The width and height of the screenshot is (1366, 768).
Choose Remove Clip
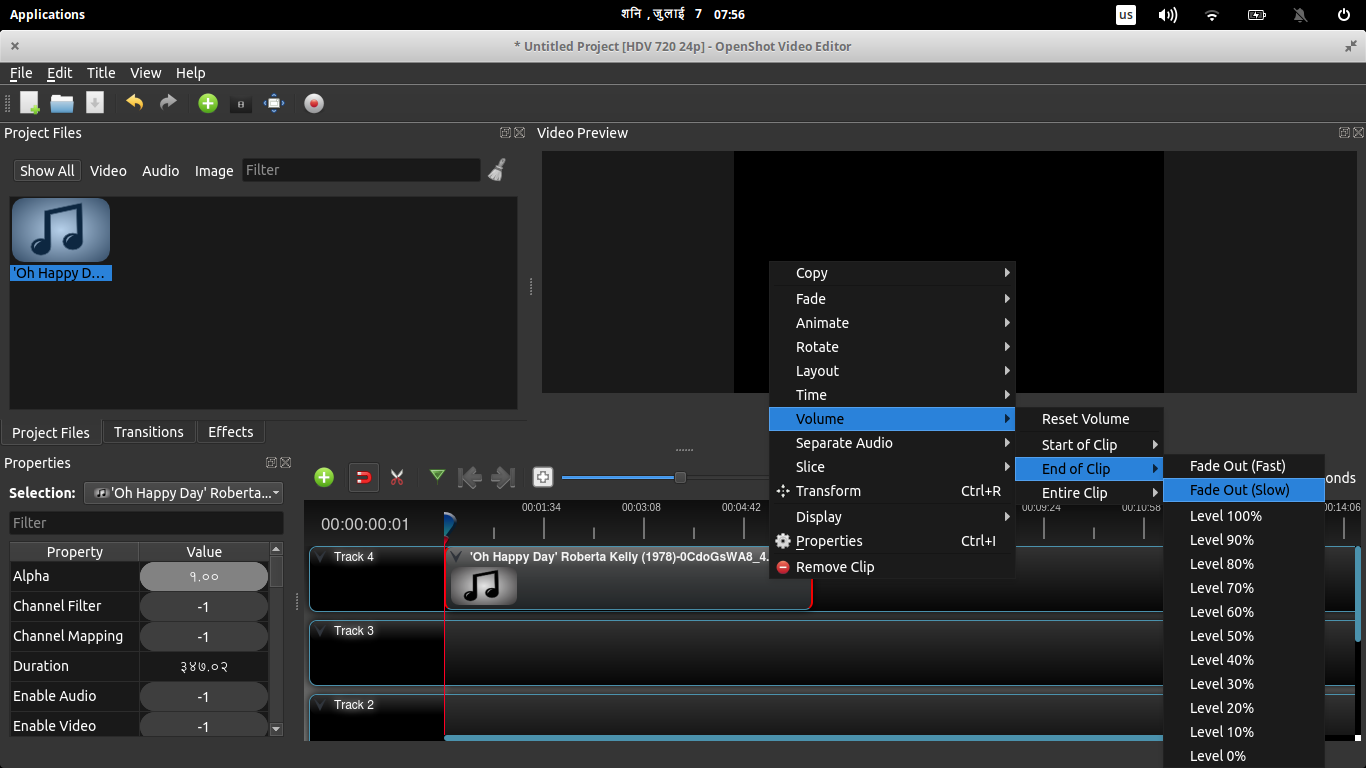892,567
